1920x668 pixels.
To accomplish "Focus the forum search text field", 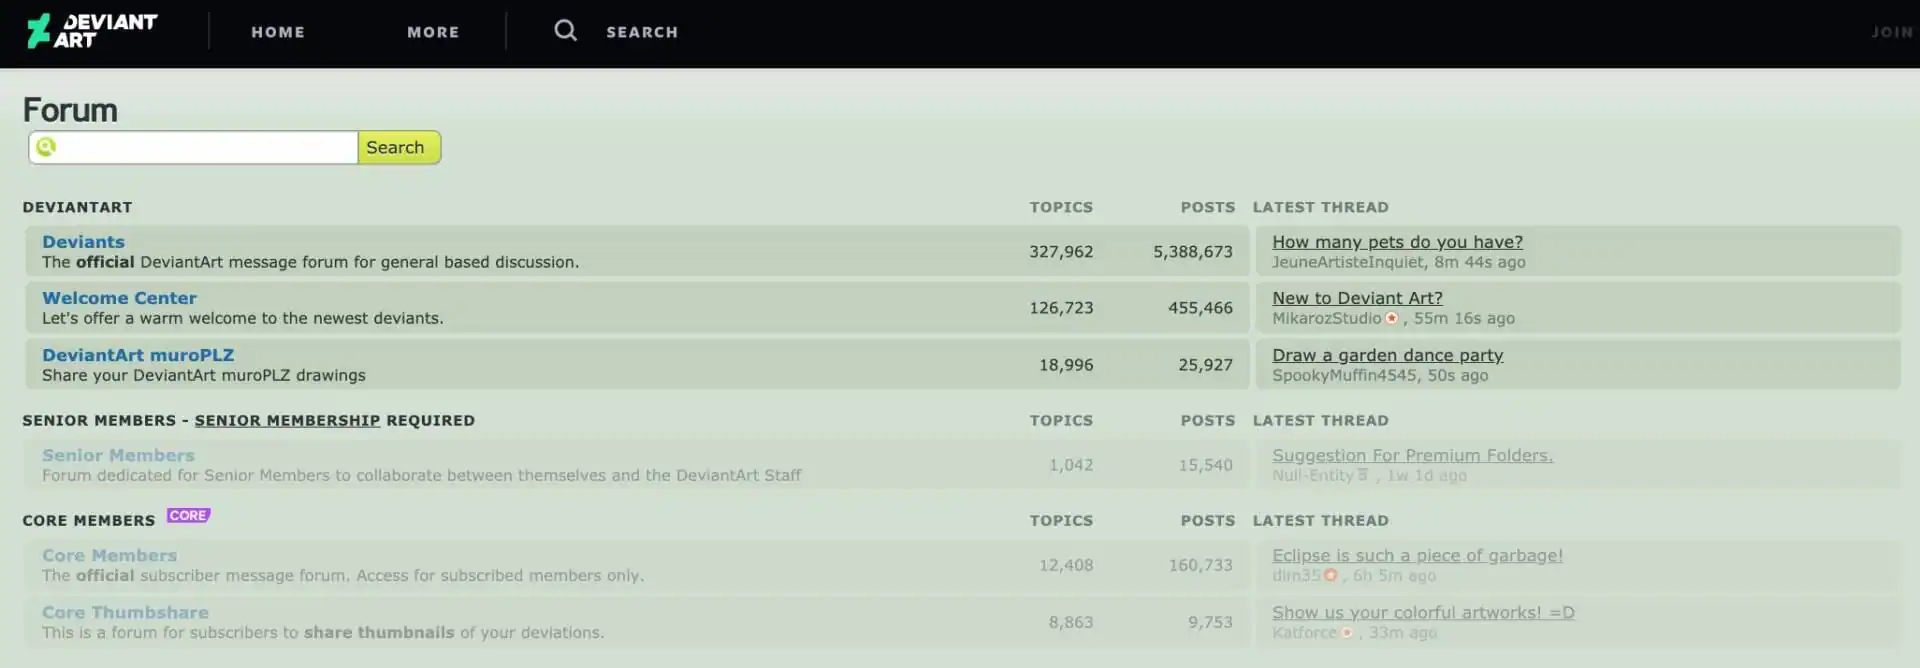I will pyautogui.click(x=193, y=147).
